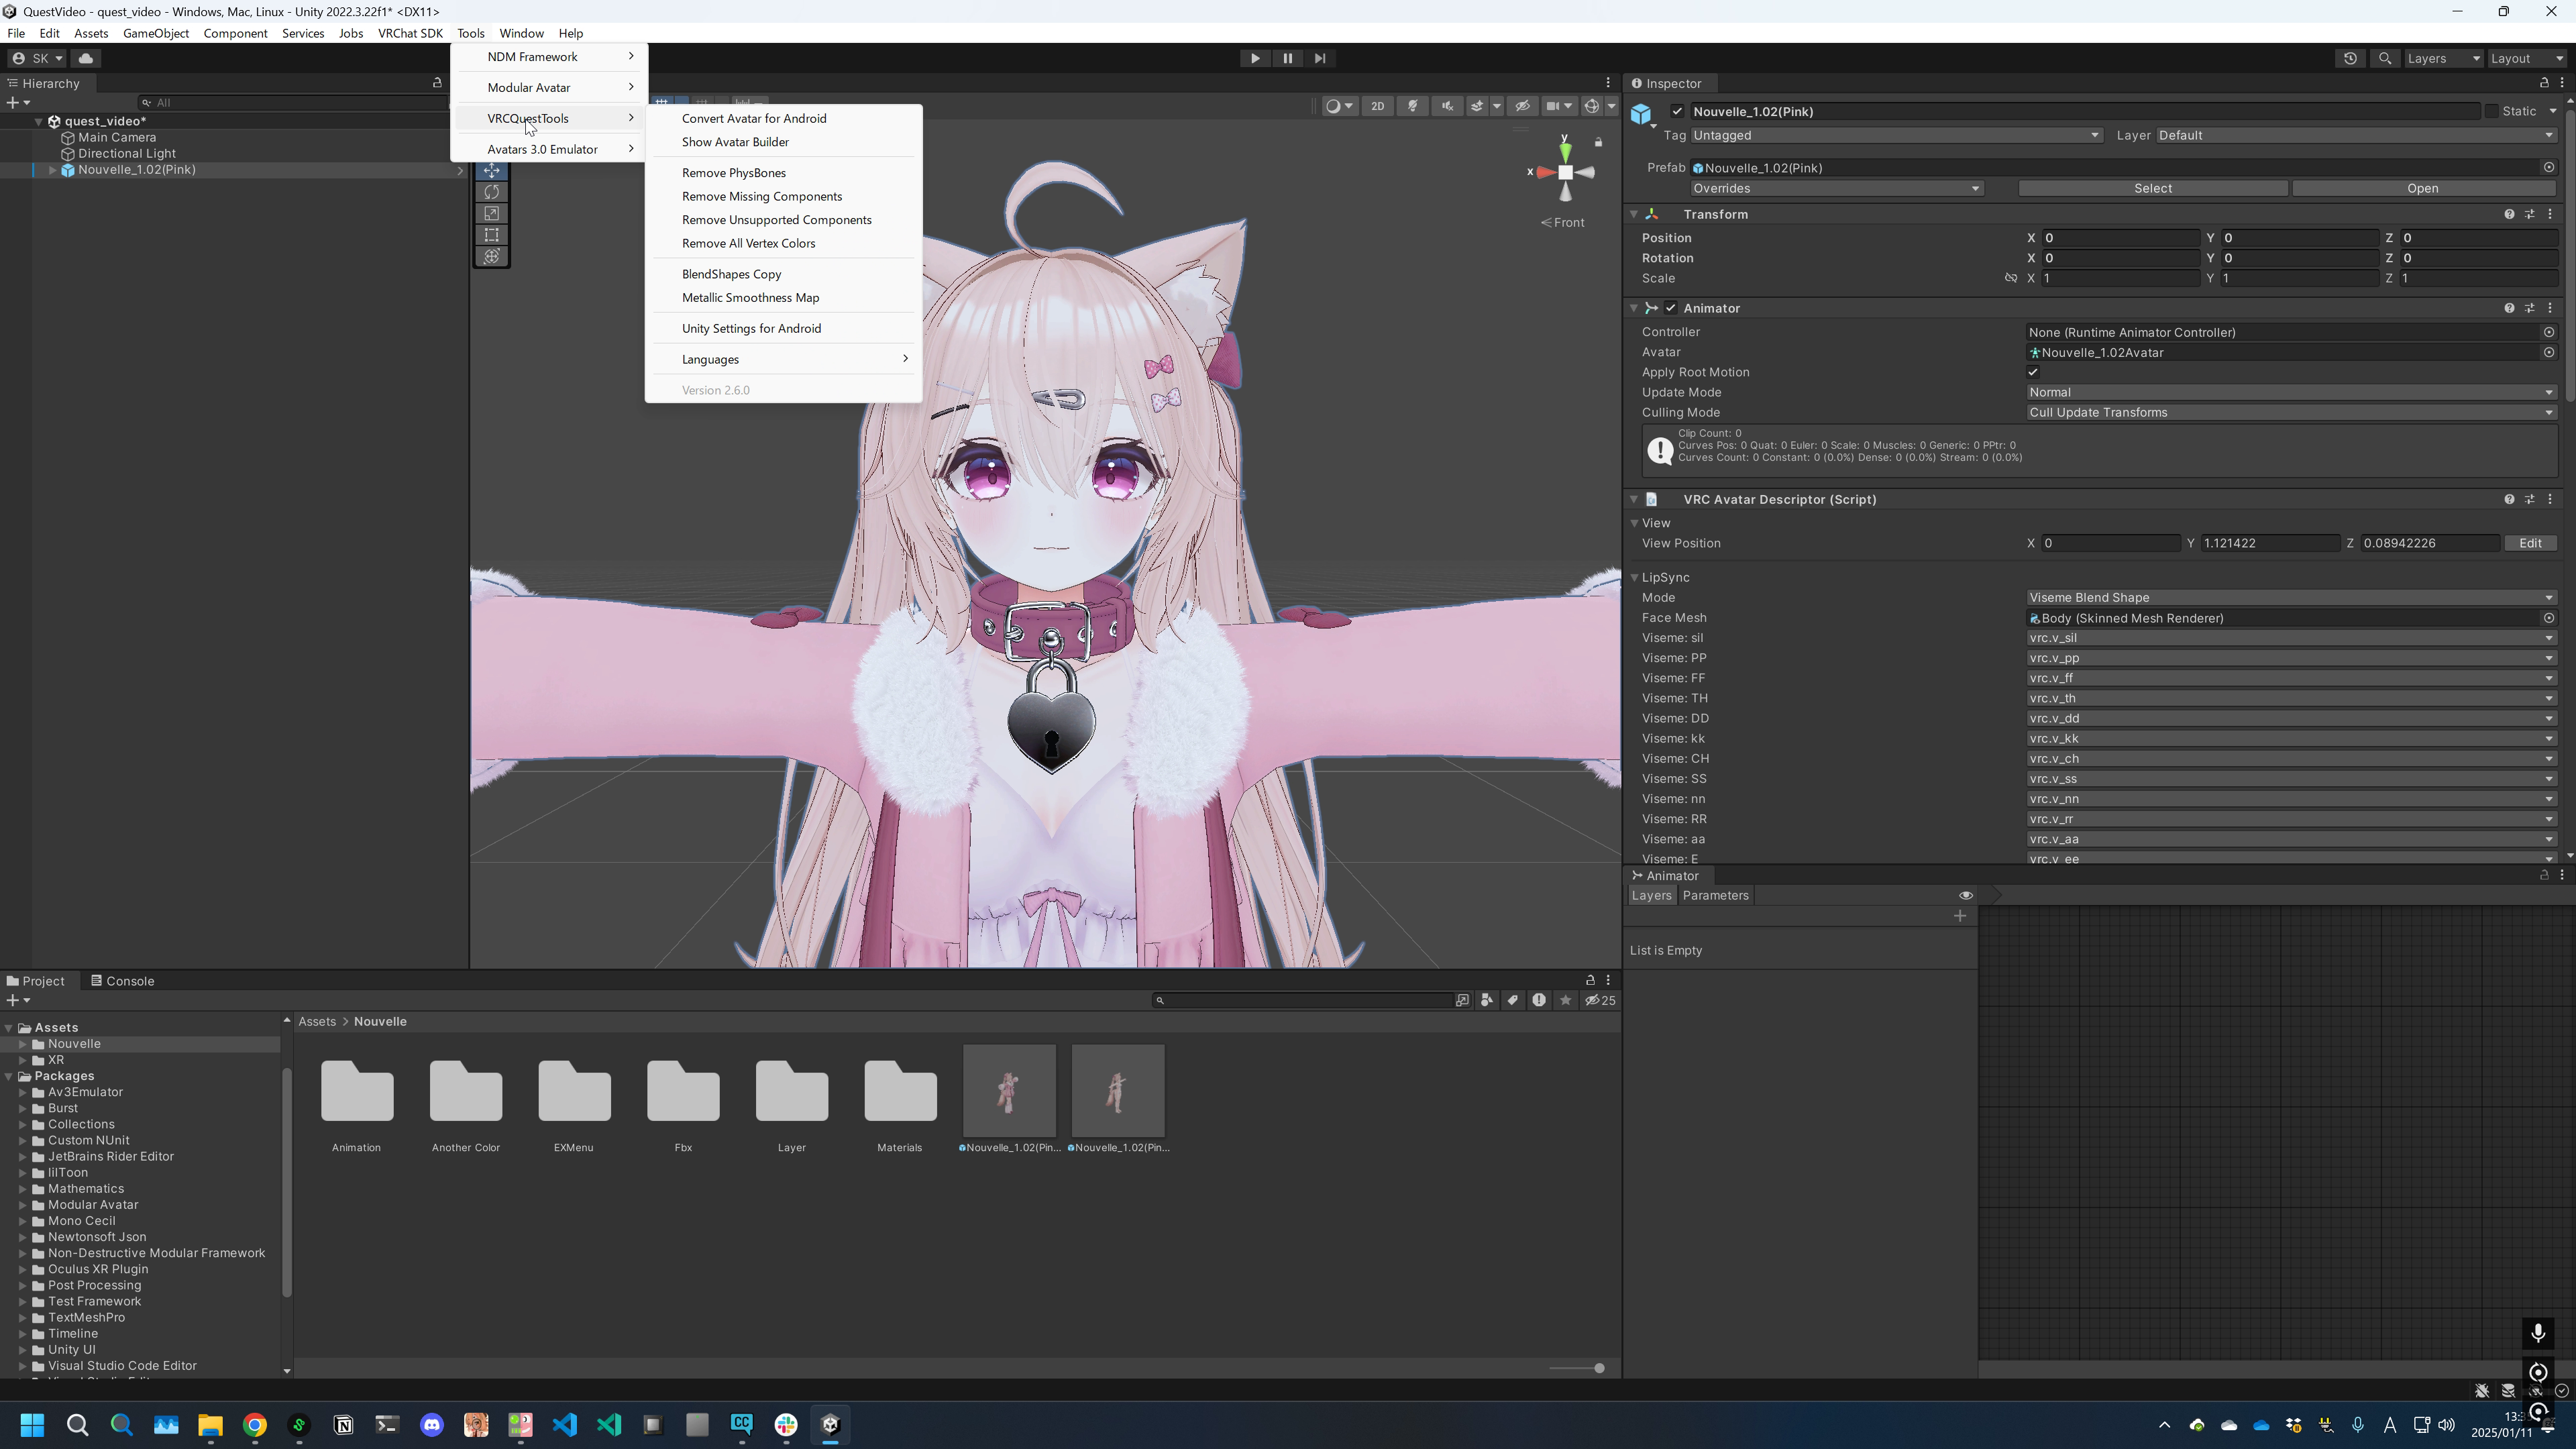Image resolution: width=2576 pixels, height=1449 pixels.
Task: Click the Play button in the toolbar
Action: pos(1255,58)
